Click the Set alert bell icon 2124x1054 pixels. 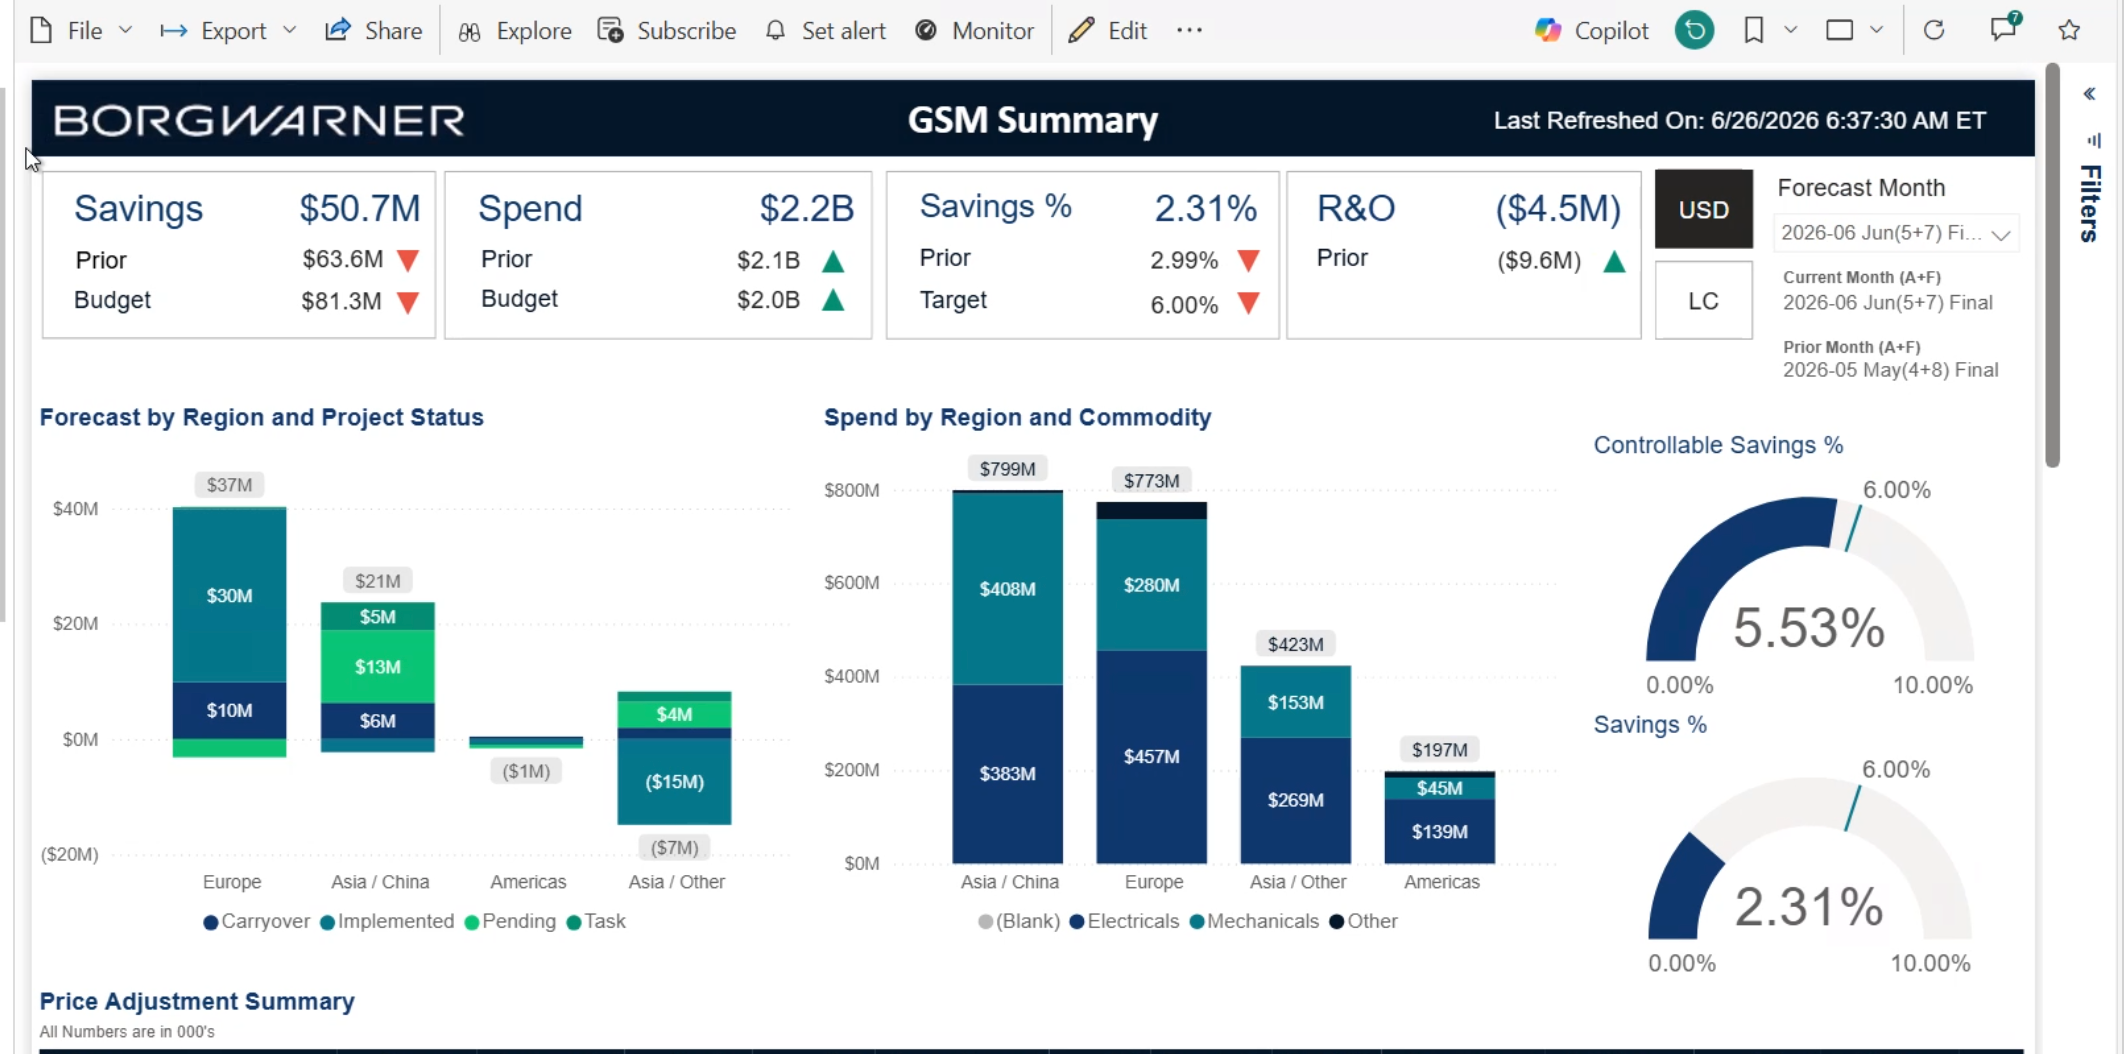[775, 31]
